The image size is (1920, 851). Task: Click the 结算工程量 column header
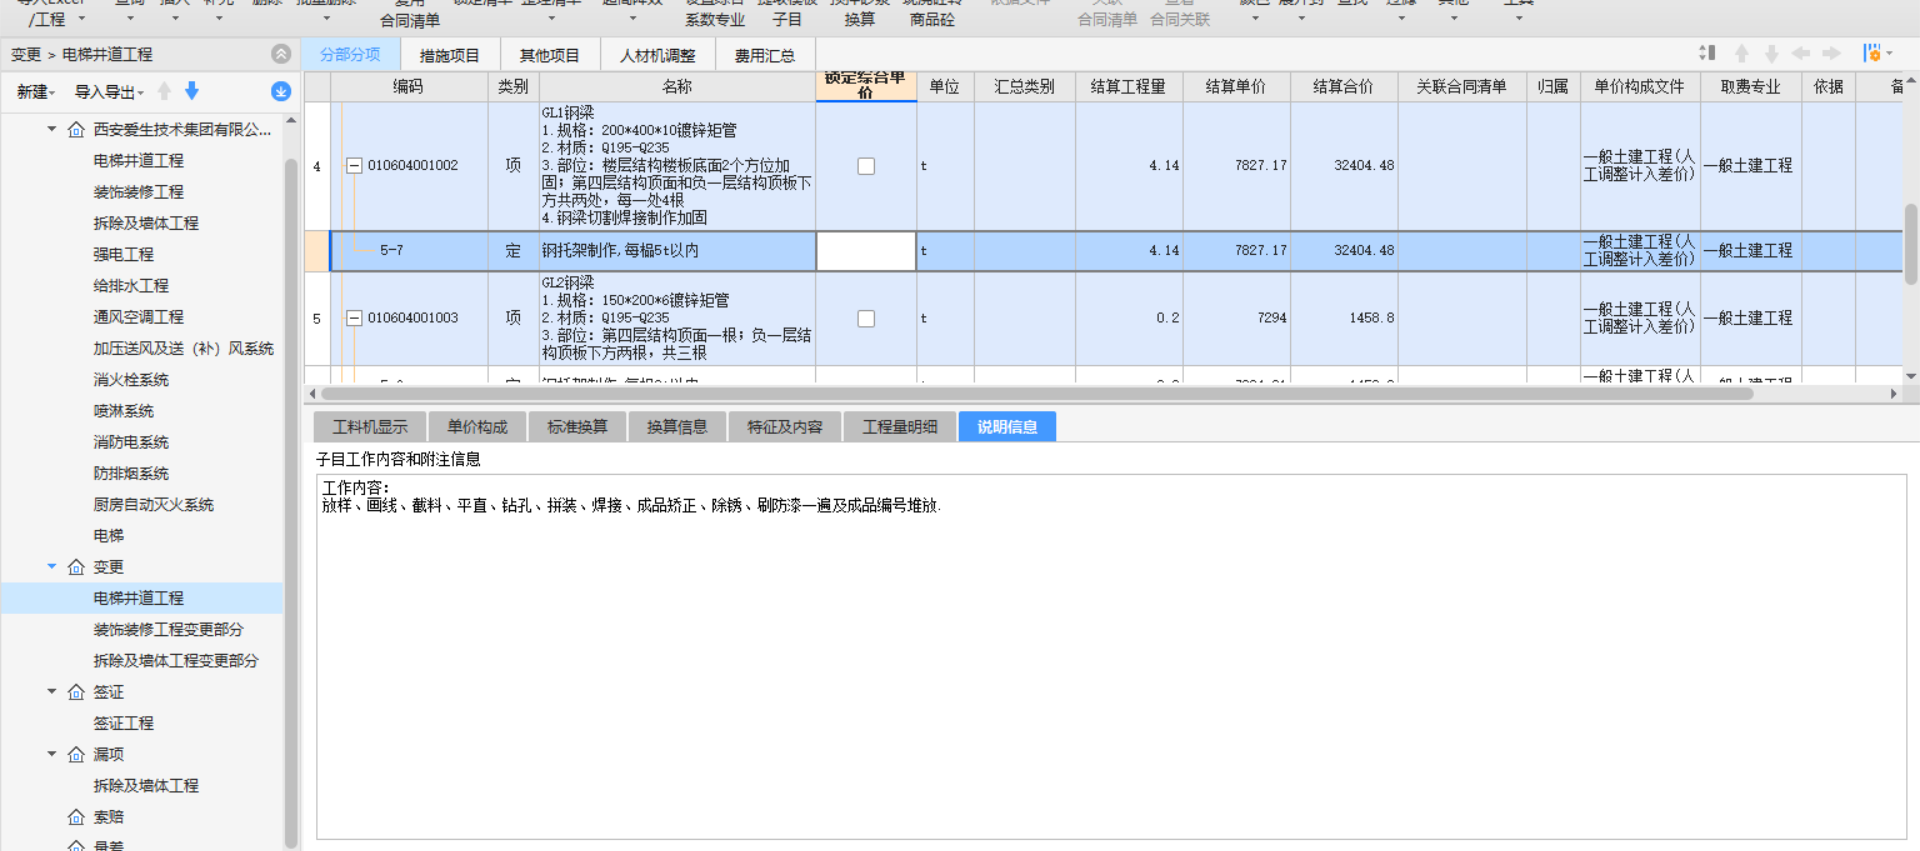1129,87
